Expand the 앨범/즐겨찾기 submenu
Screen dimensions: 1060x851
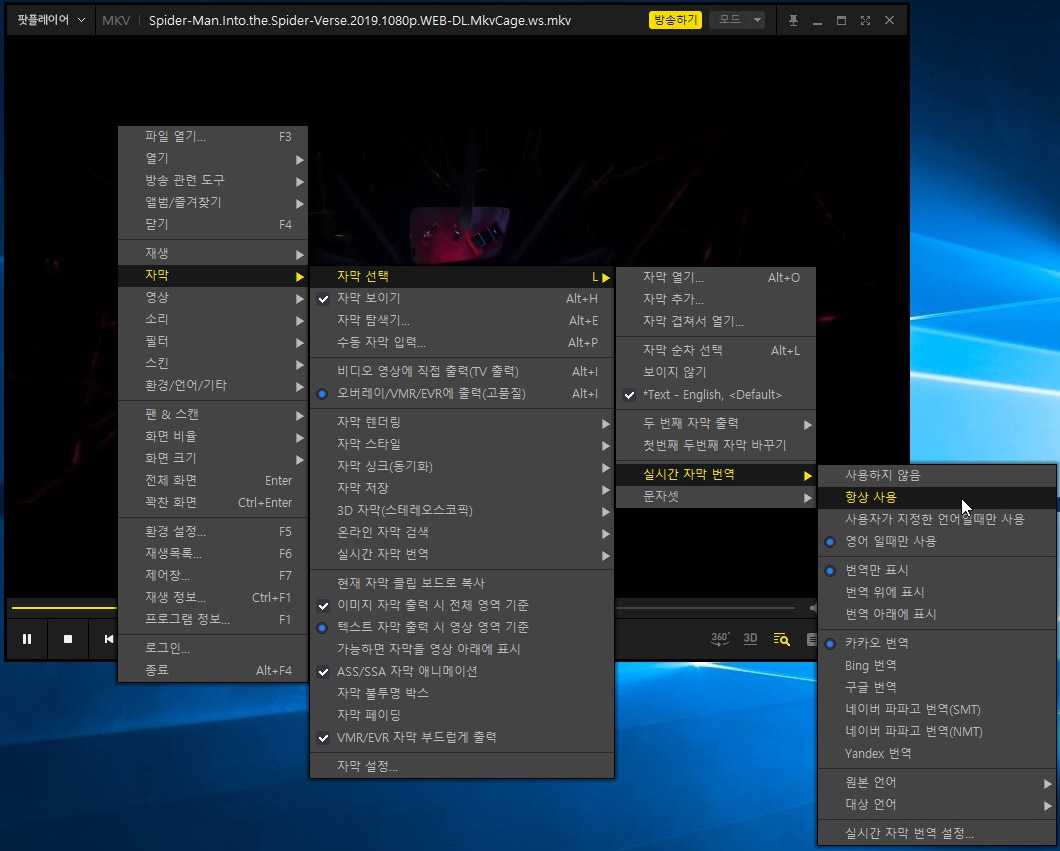[213, 202]
